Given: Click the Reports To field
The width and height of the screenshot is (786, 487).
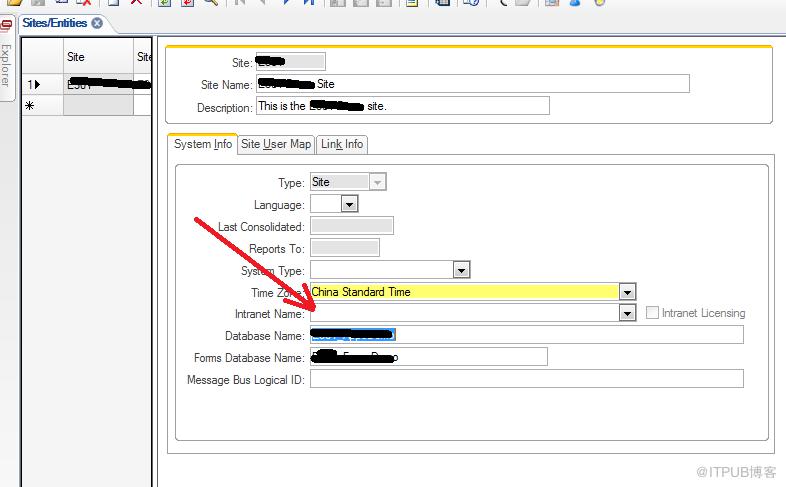Looking at the screenshot, I should point(345,248).
